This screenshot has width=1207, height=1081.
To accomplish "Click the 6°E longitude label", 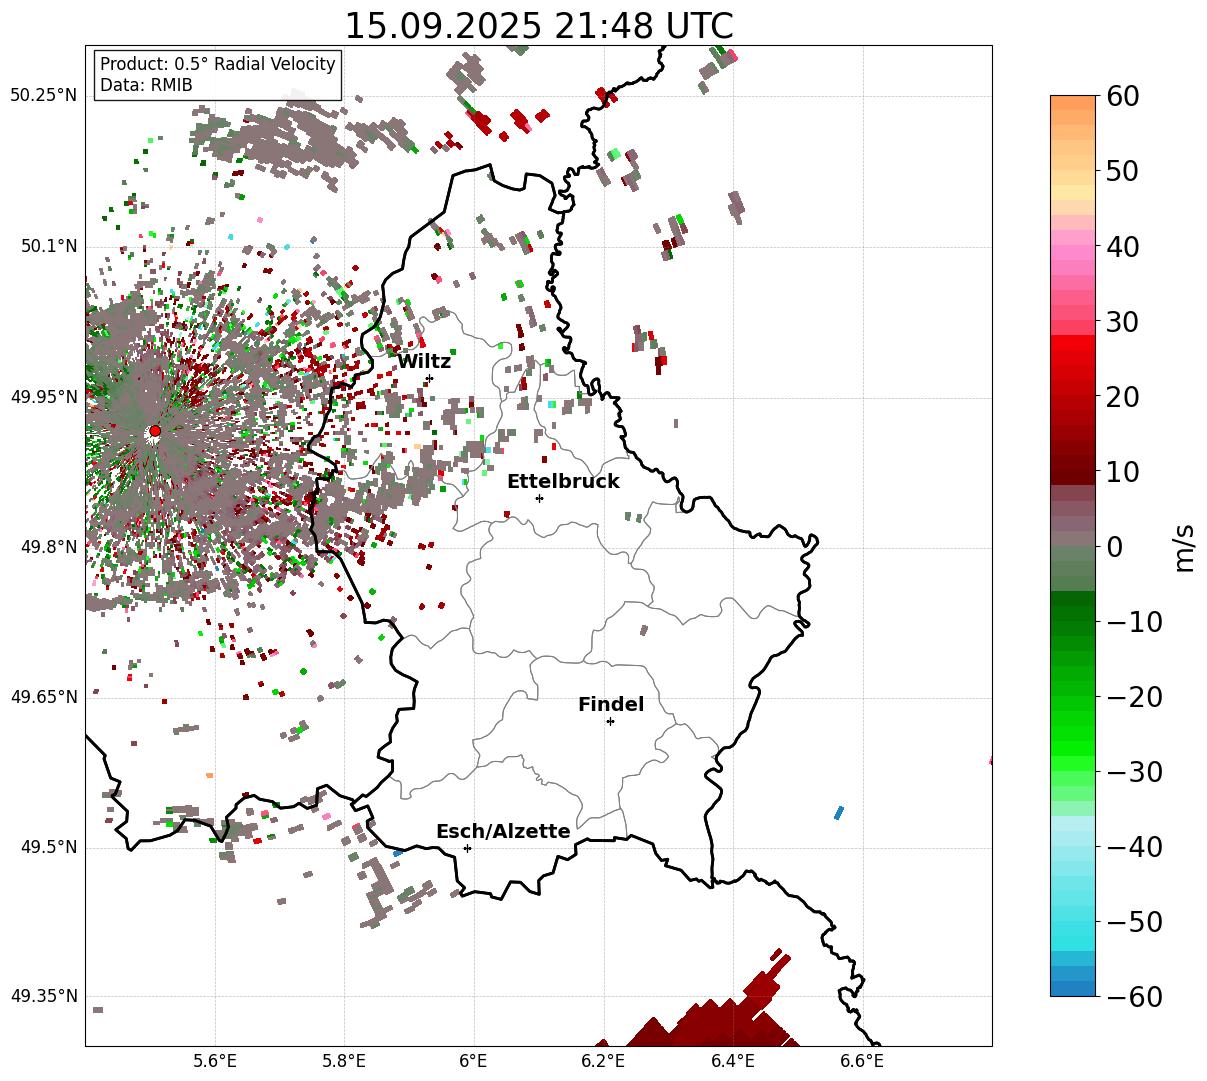I will pyautogui.click(x=474, y=1062).
